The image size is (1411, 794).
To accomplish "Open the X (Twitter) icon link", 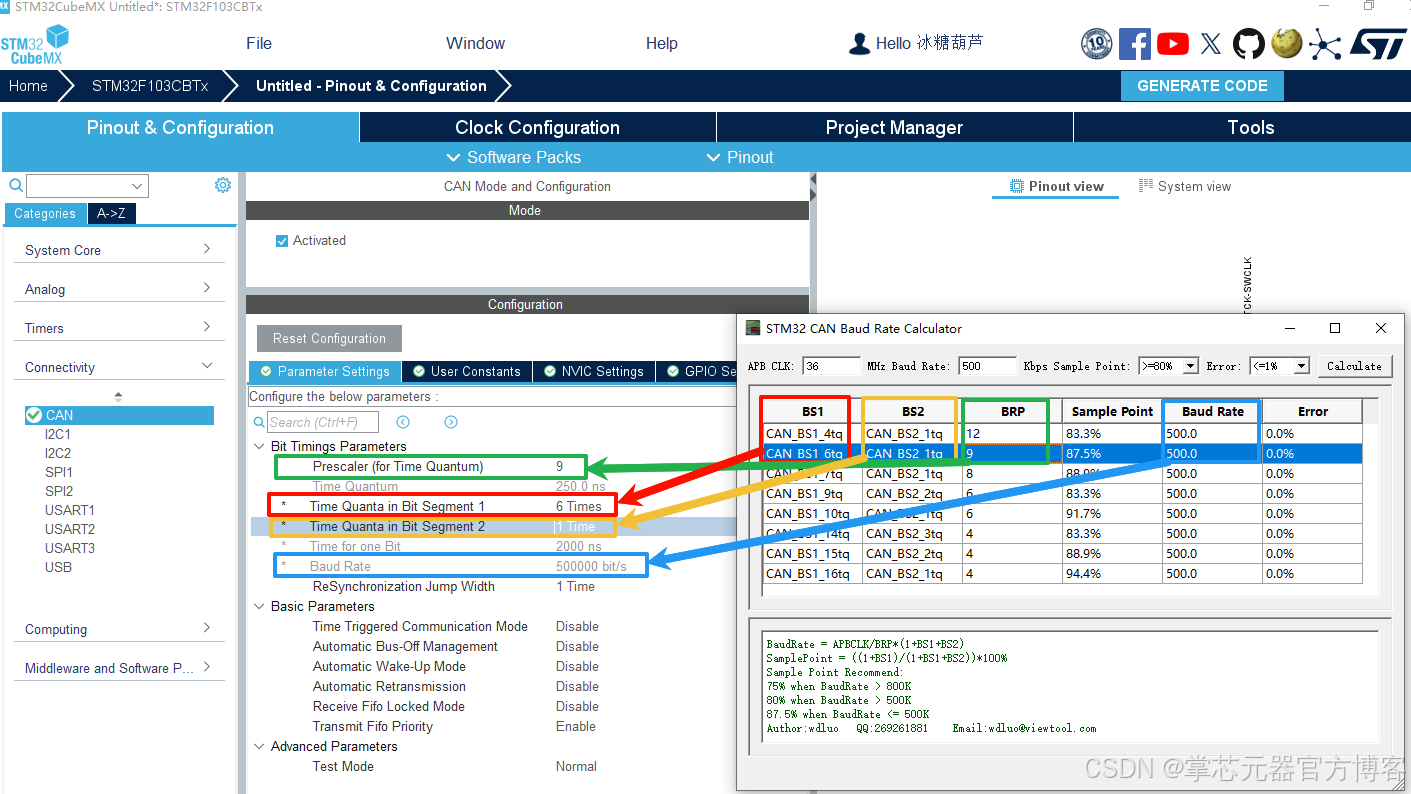I will pyautogui.click(x=1211, y=43).
